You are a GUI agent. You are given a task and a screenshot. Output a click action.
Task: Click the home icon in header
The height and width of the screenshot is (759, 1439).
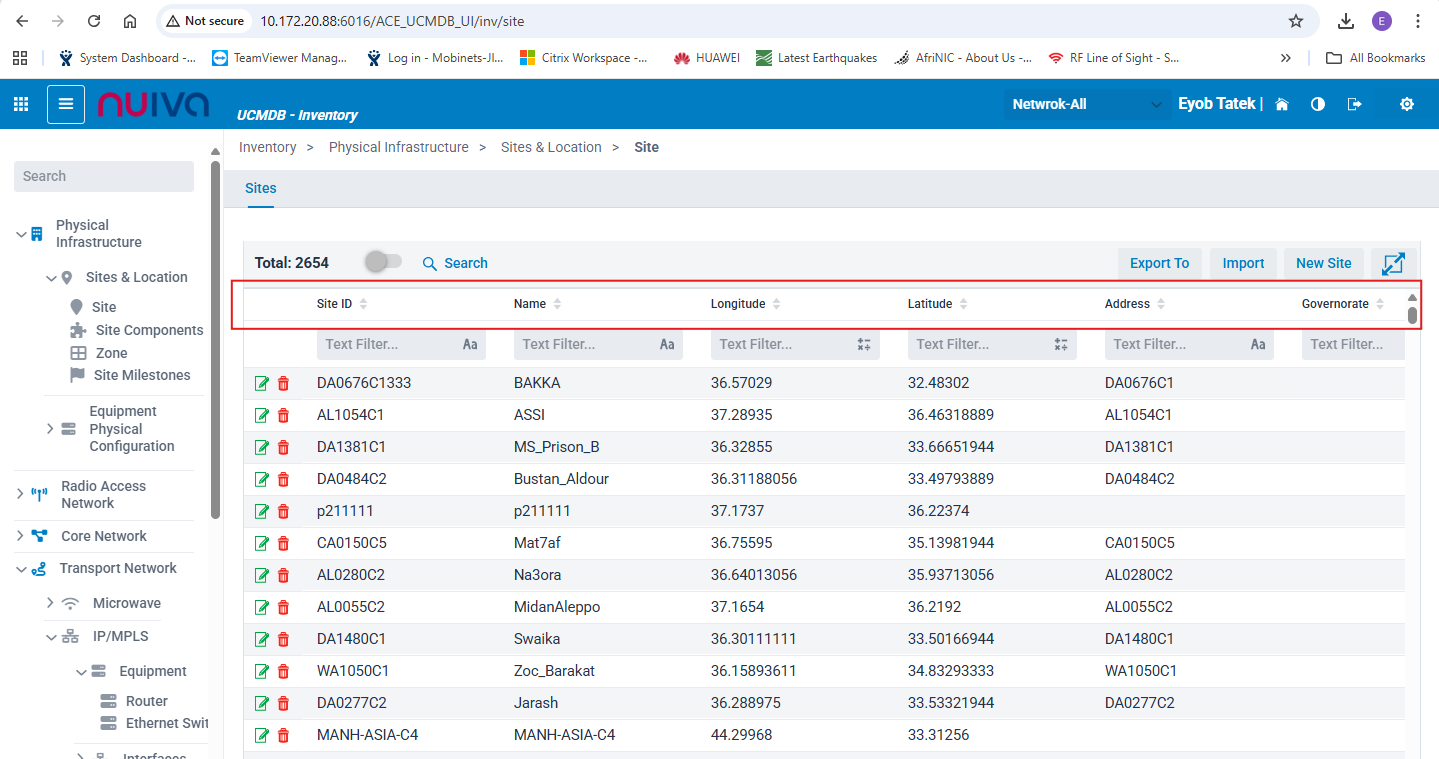point(1282,104)
